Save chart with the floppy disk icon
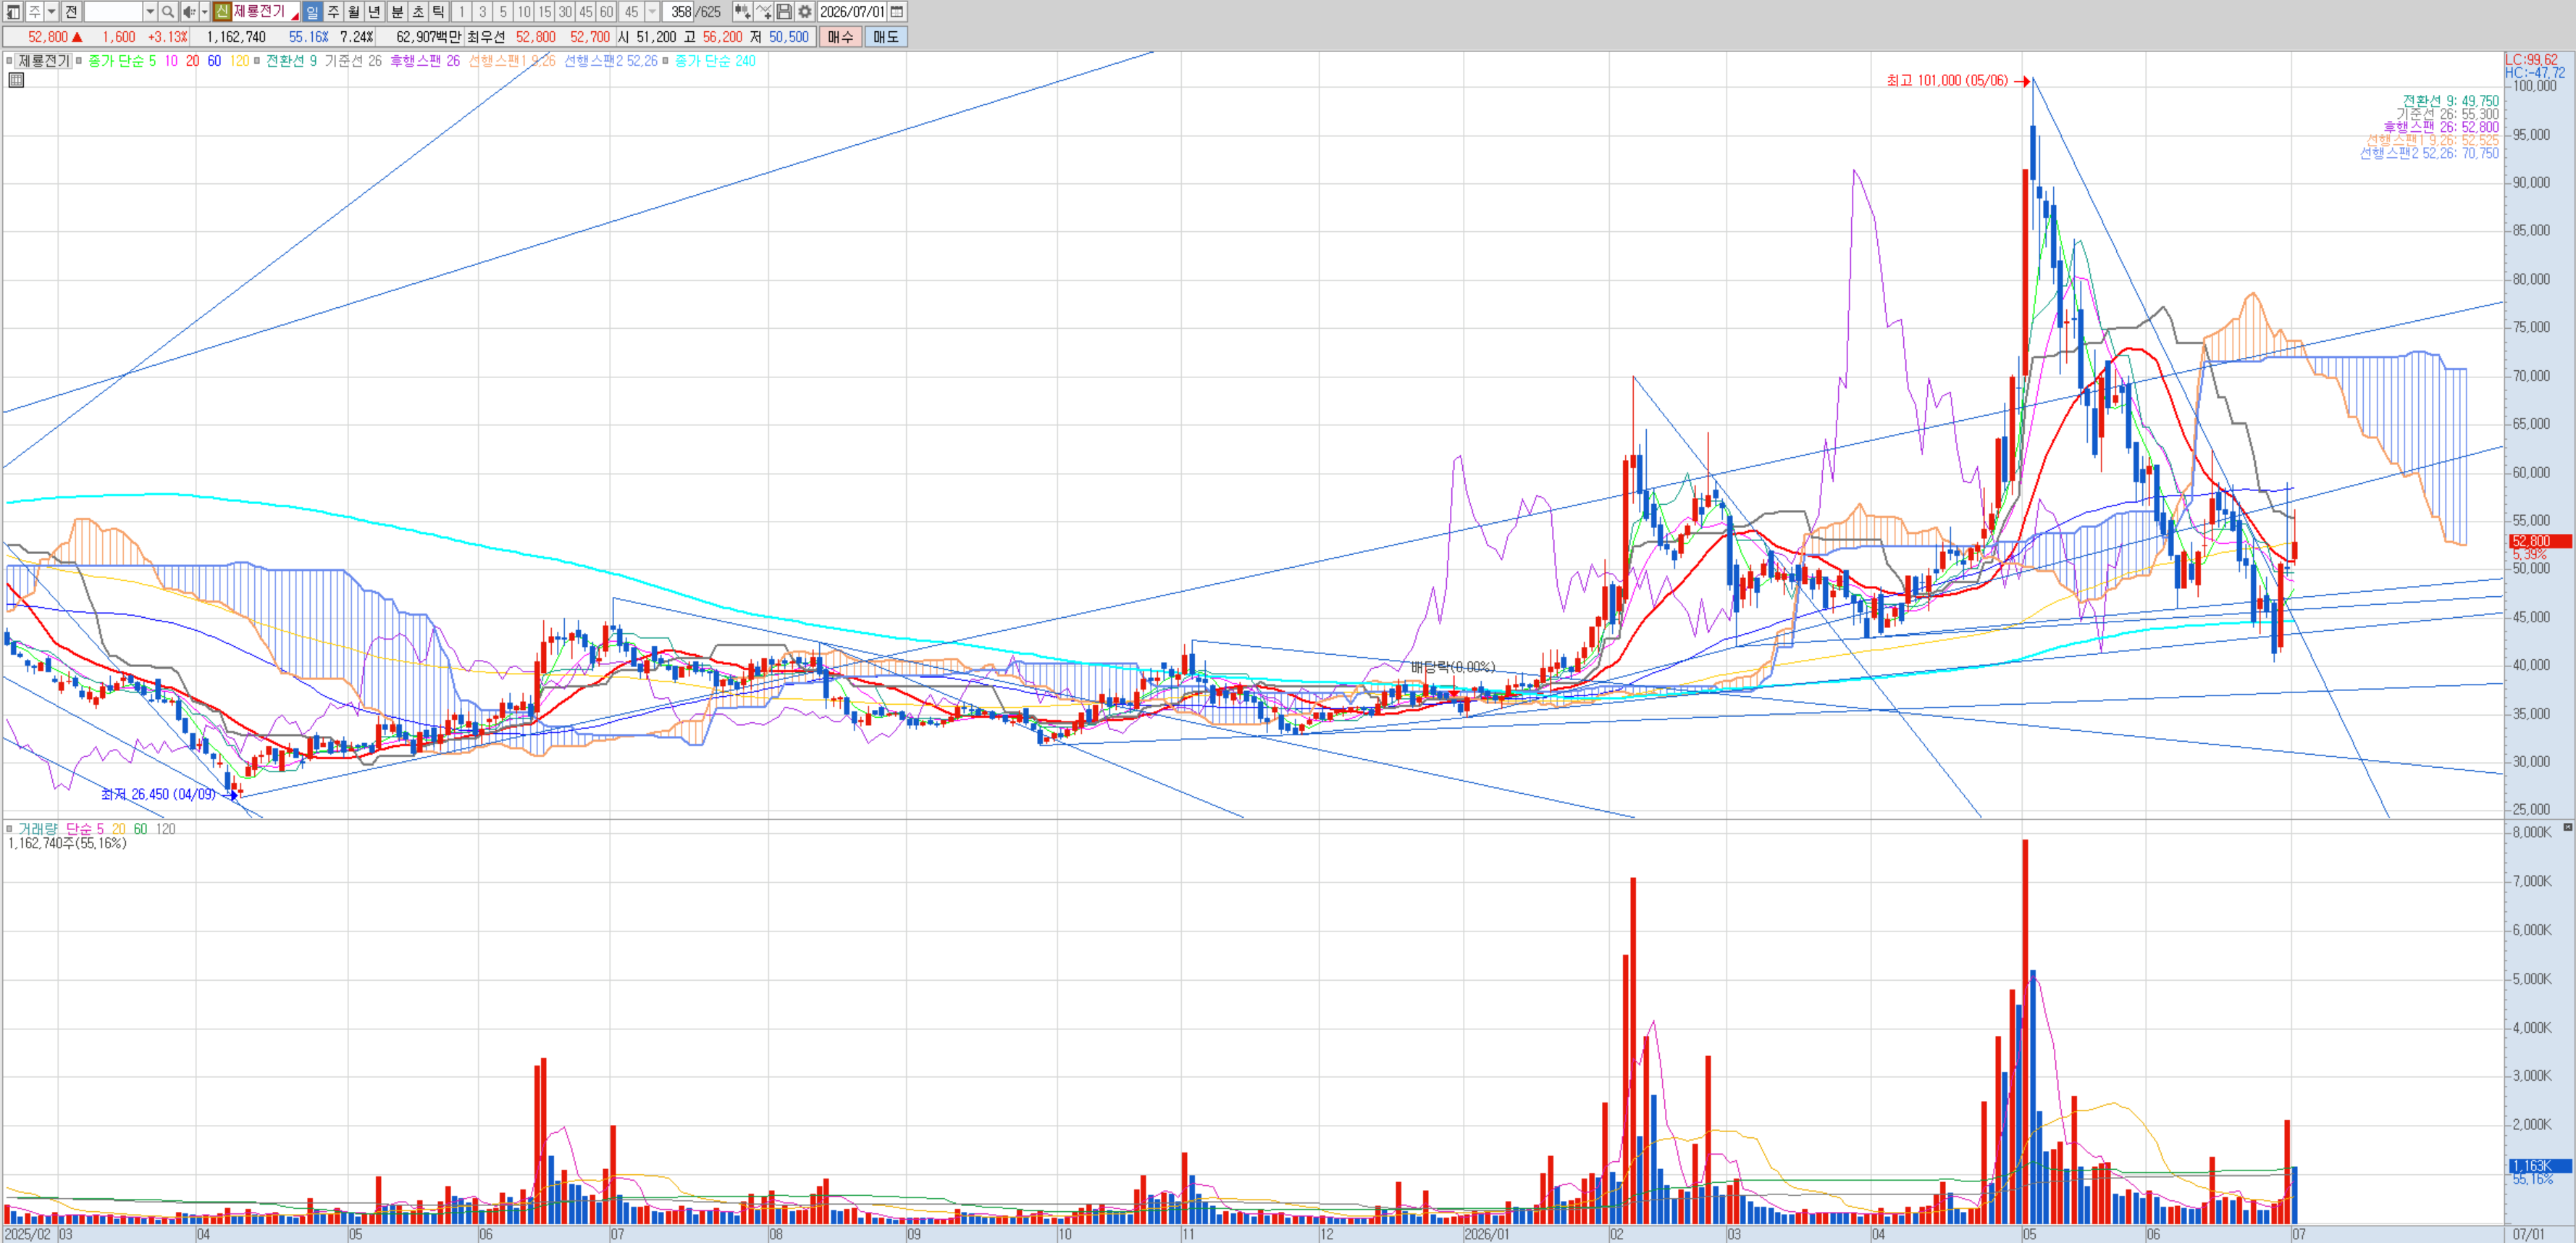Screen dimensions: 2576x1243 click(x=784, y=12)
